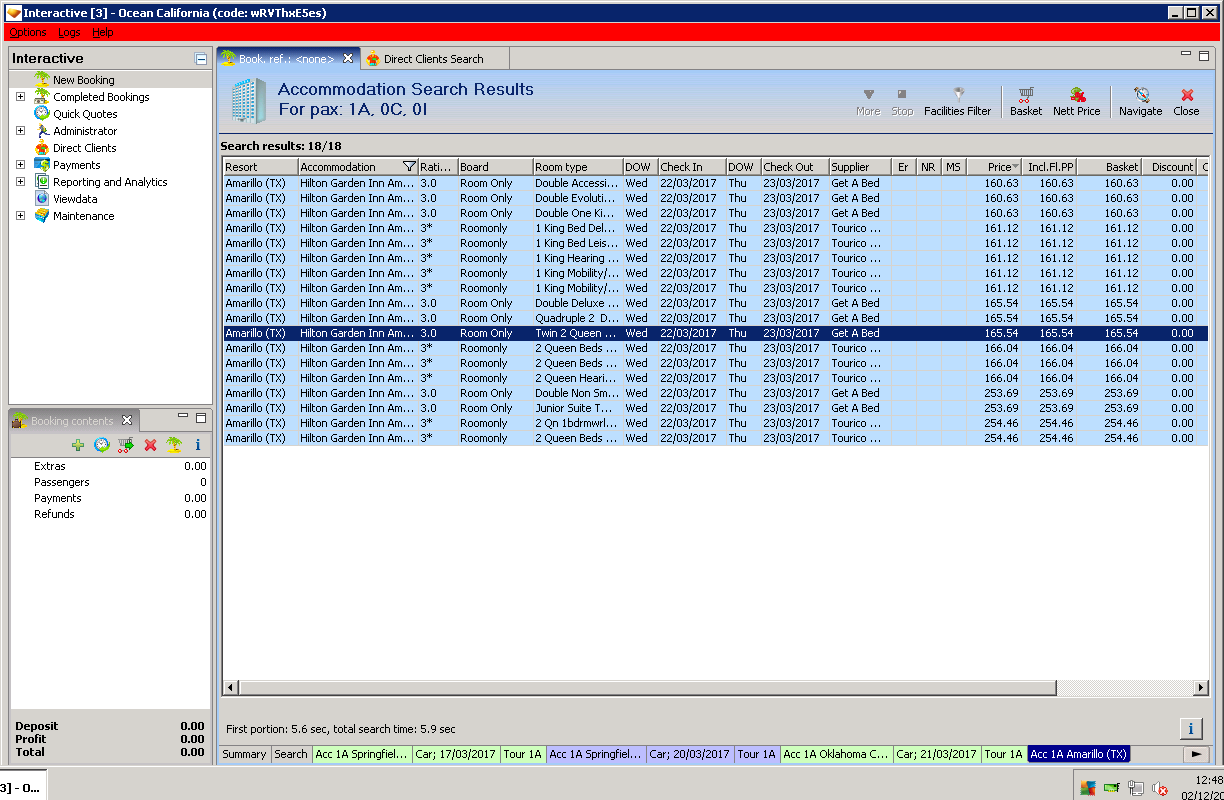
Task: Maximize the main editor tab area
Action: (1204, 55)
